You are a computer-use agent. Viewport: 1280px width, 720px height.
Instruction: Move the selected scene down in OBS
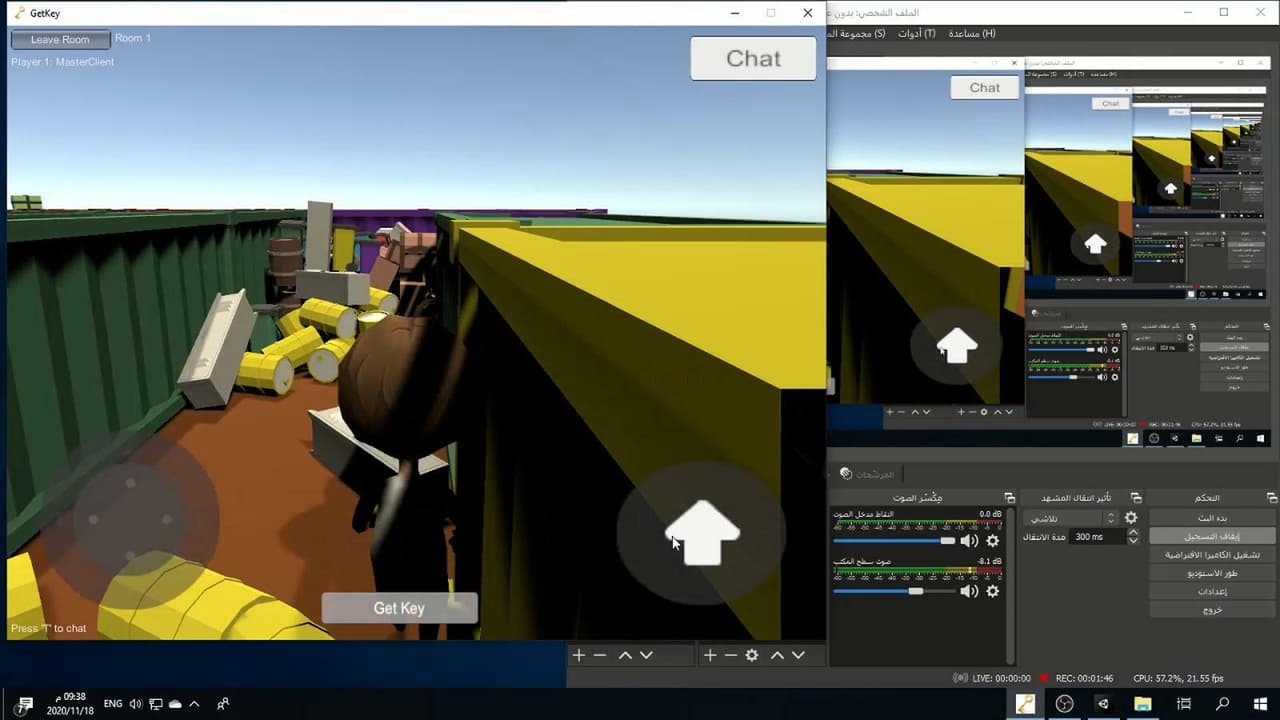pos(646,655)
